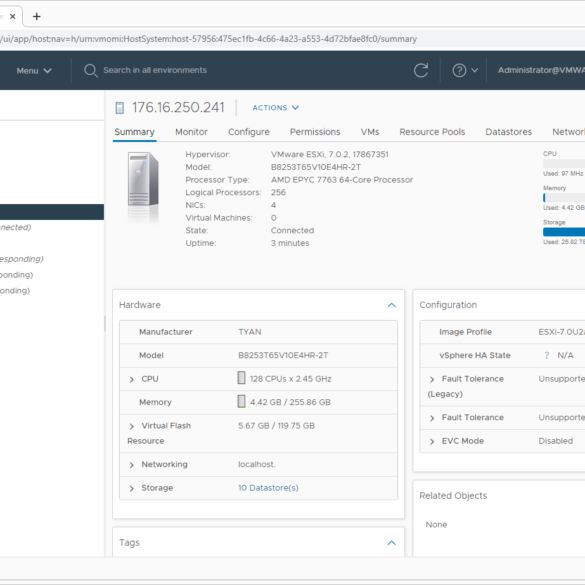
Task: Click the Image Profile value ESXi-7.0U2a
Action: pyautogui.click(x=561, y=332)
